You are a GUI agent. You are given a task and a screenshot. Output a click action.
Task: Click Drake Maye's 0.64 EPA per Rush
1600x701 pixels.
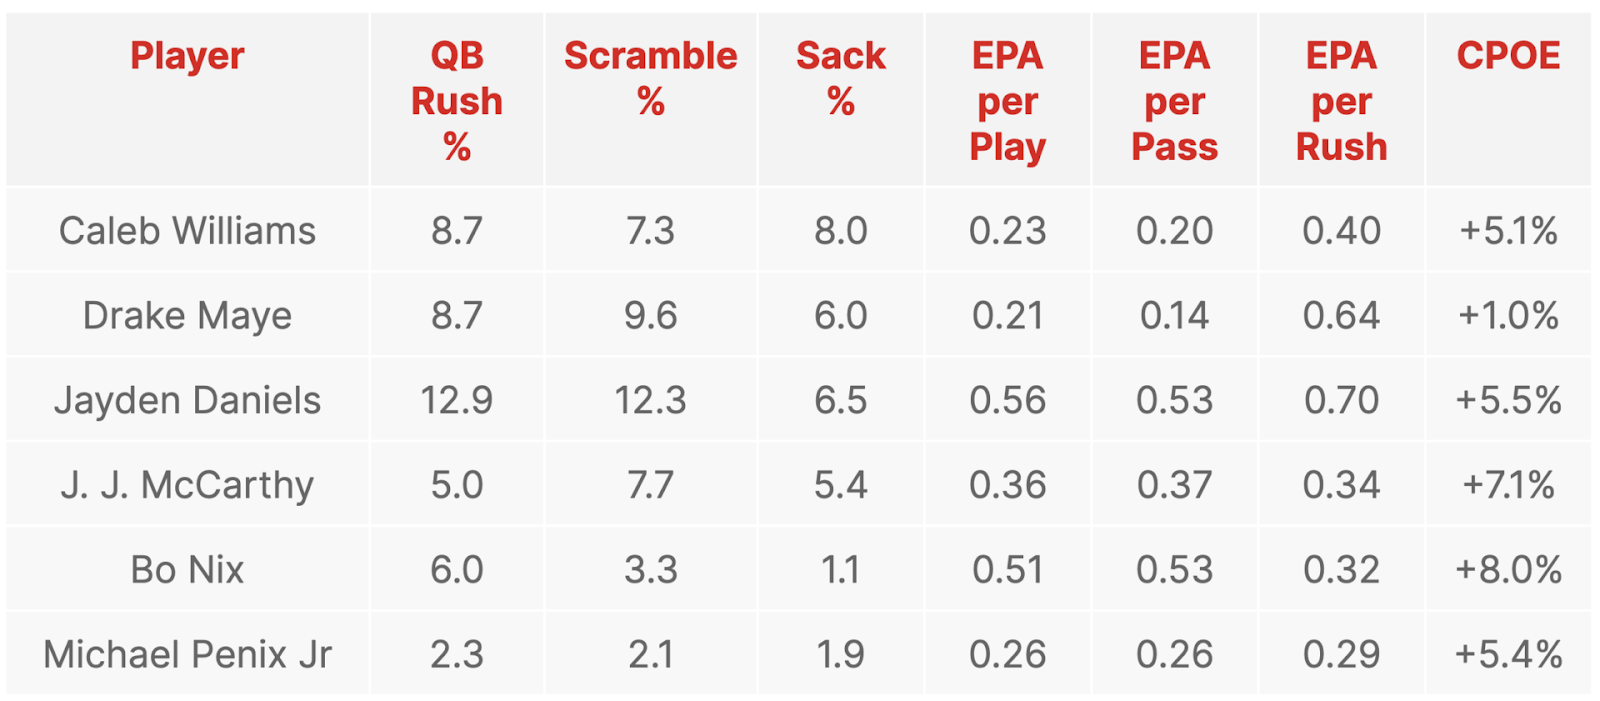pyautogui.click(x=1342, y=316)
